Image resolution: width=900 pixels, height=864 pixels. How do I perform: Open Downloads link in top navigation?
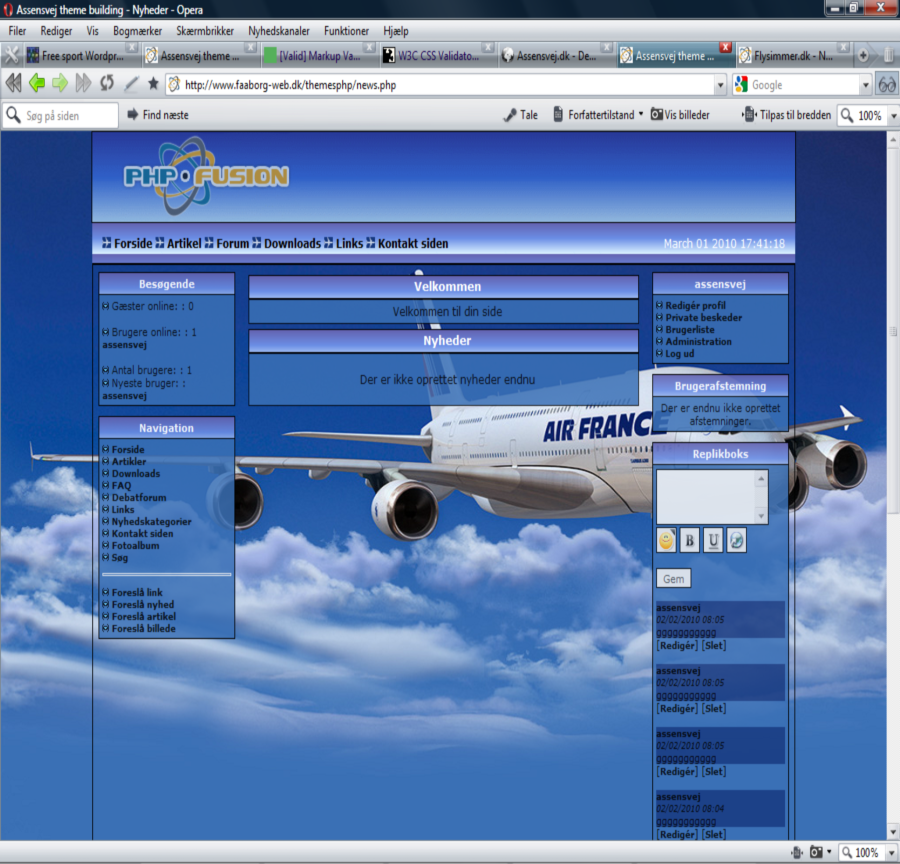coord(292,243)
